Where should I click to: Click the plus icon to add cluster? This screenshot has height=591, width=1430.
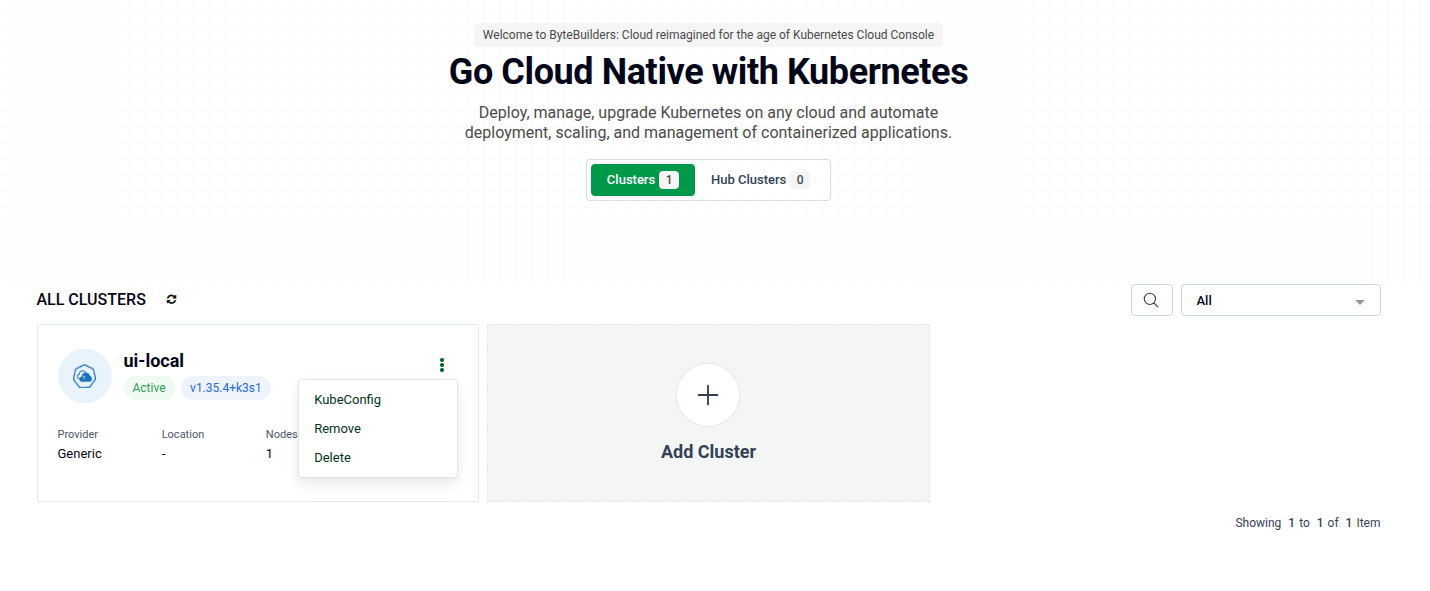(x=708, y=395)
